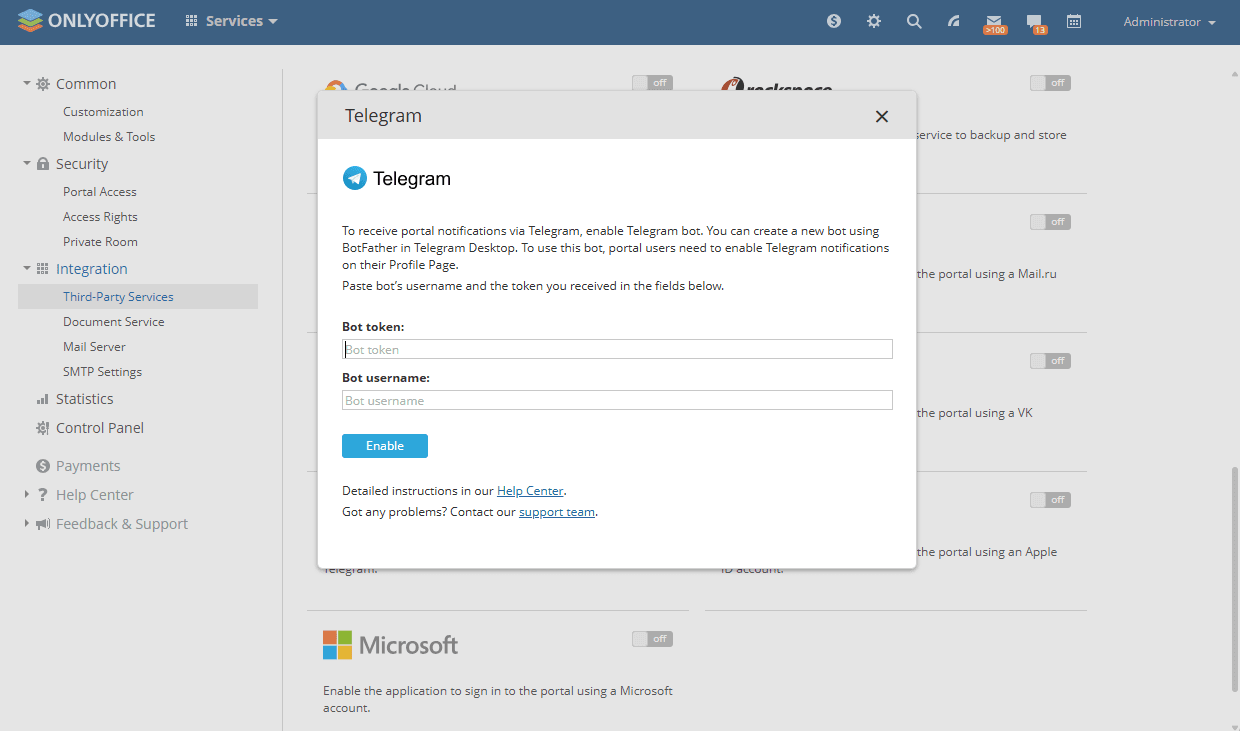Select Third-Party Services in sidebar
The width and height of the screenshot is (1240, 731).
click(138, 297)
